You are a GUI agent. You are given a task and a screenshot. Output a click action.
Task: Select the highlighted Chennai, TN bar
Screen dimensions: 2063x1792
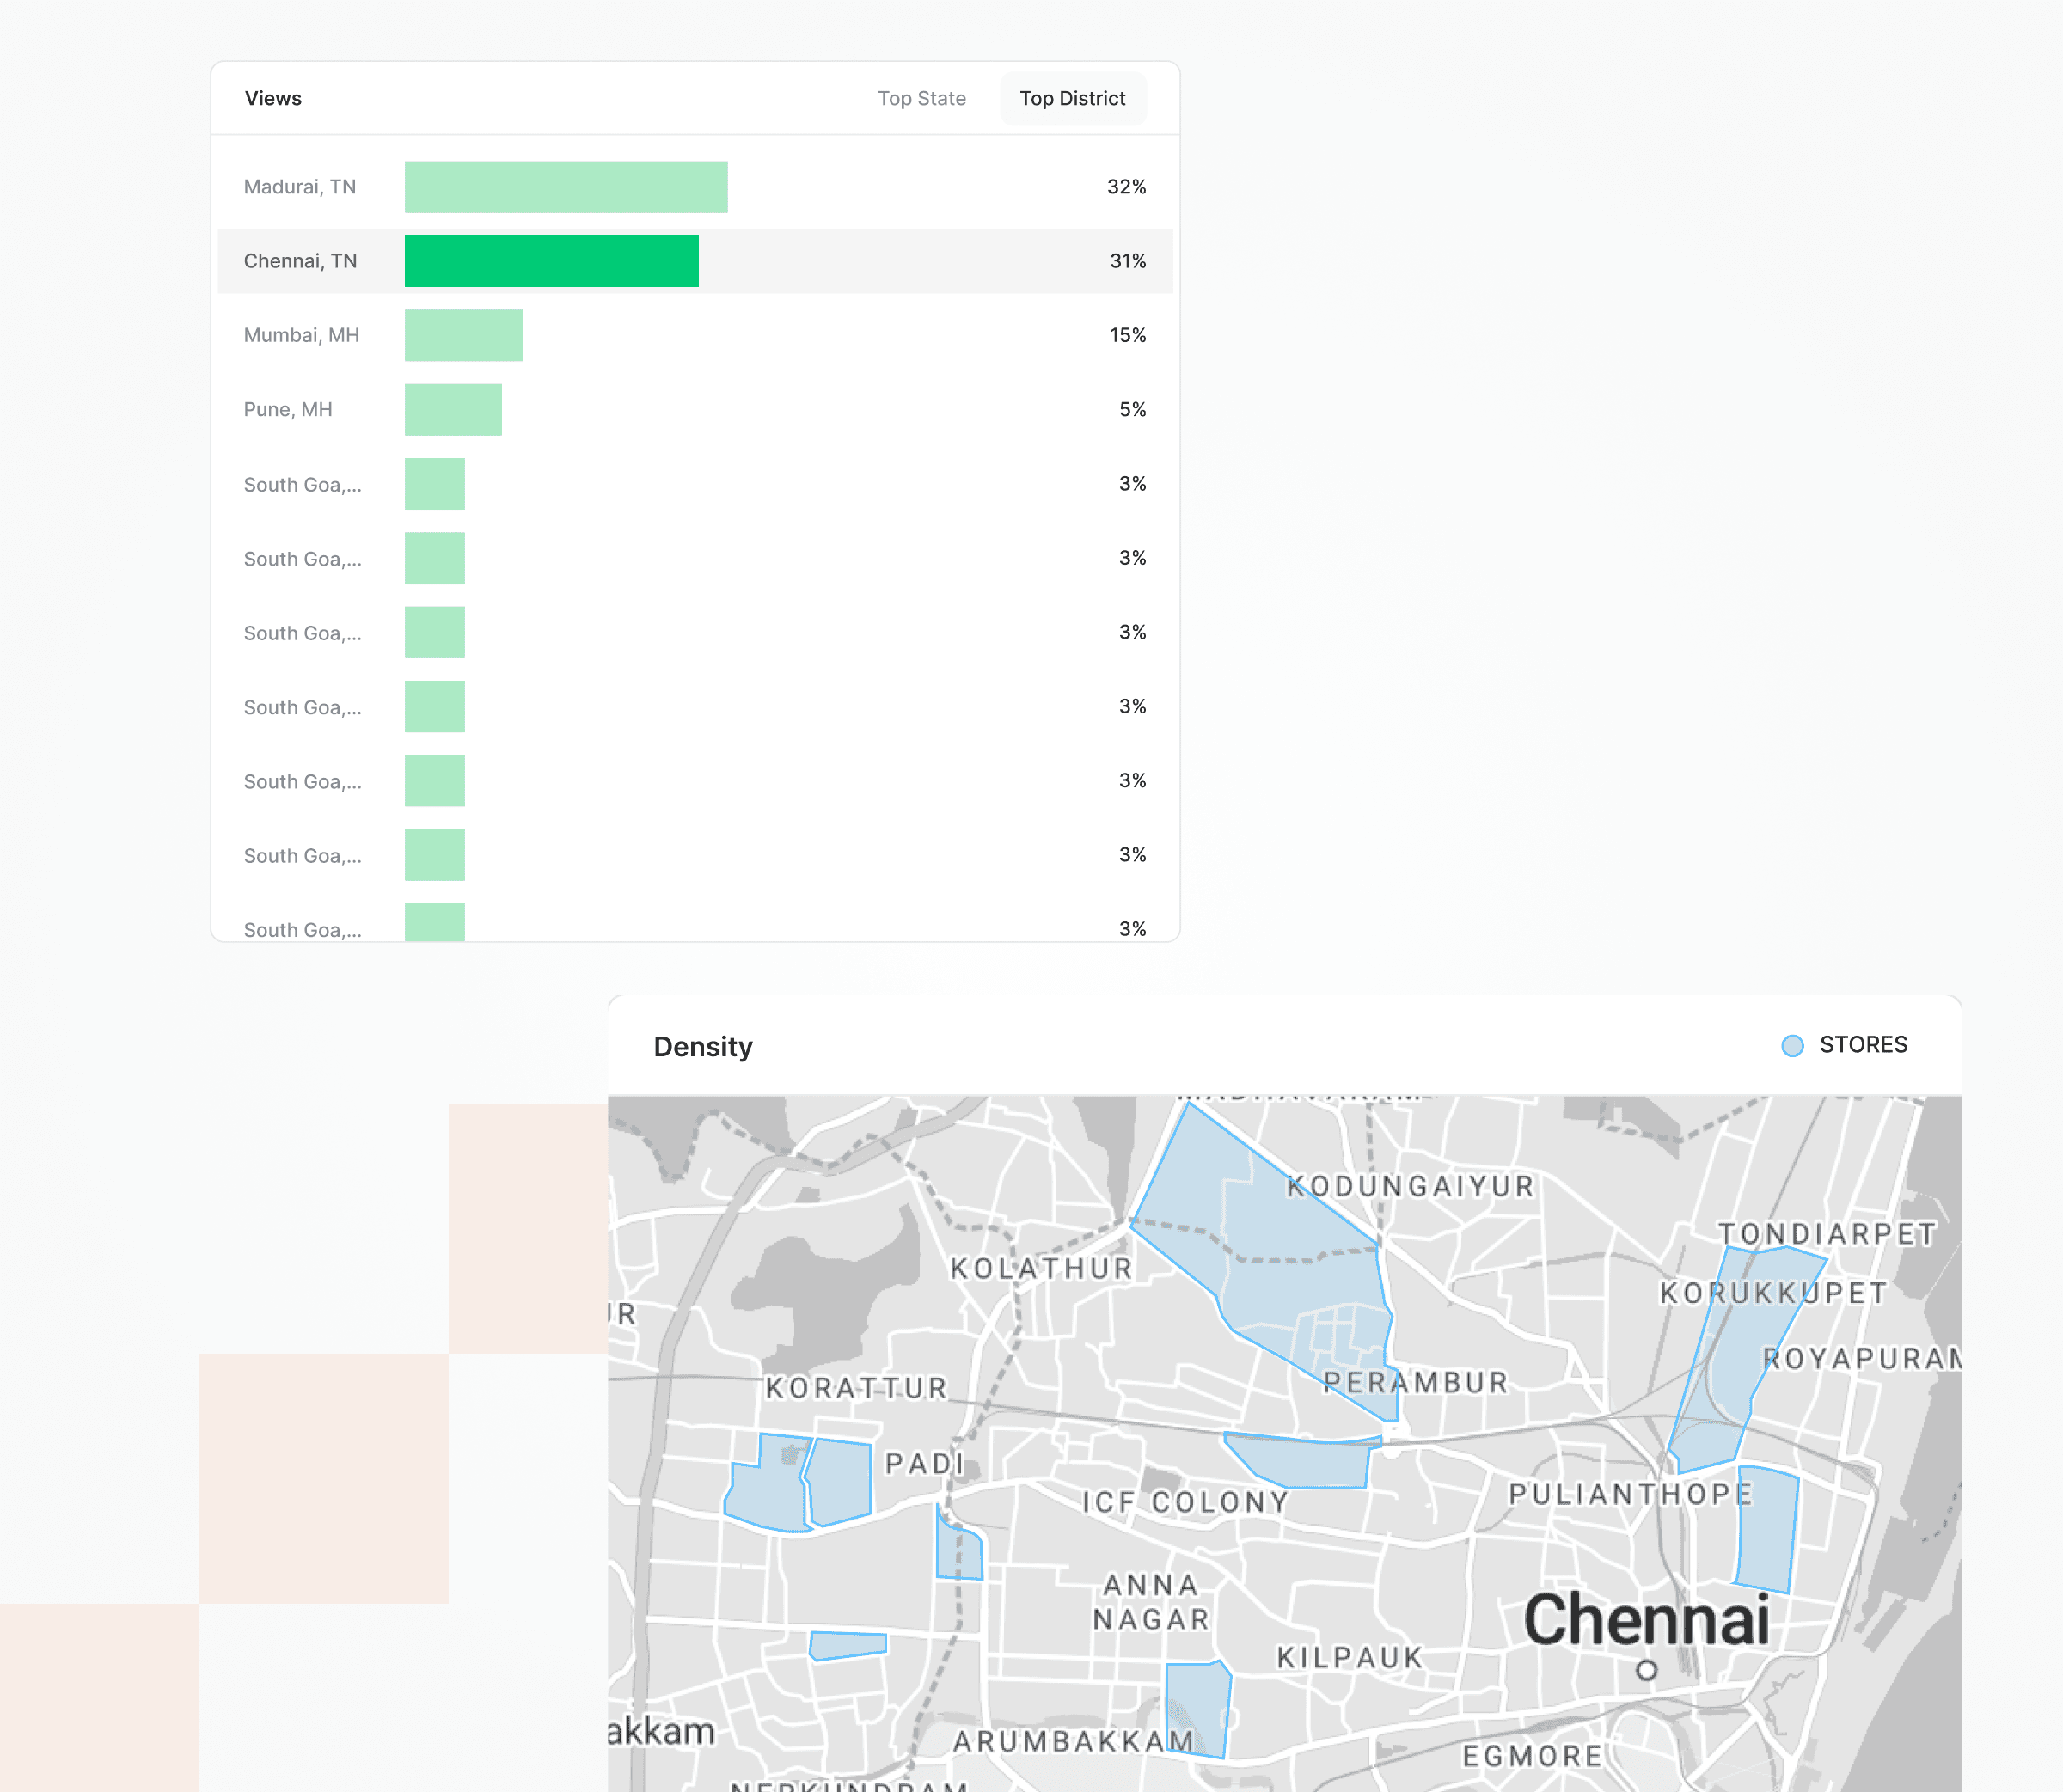pos(551,261)
